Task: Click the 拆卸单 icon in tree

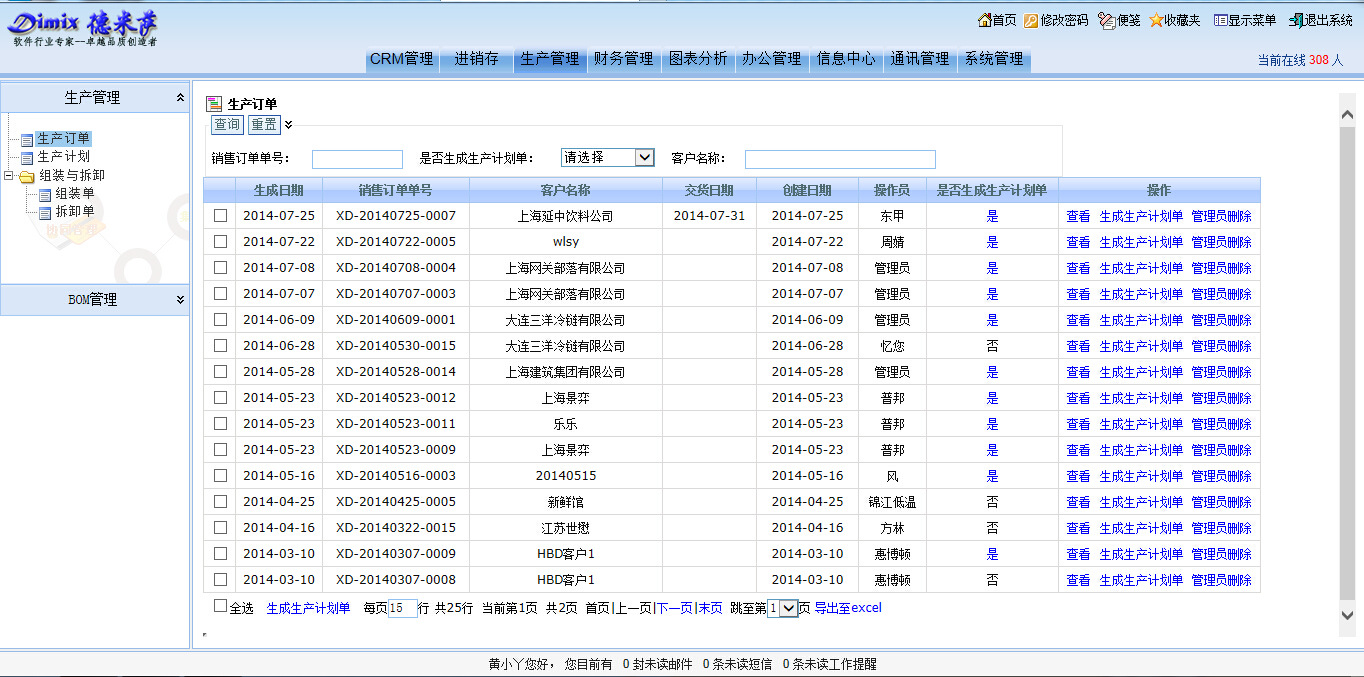Action: click(45, 212)
